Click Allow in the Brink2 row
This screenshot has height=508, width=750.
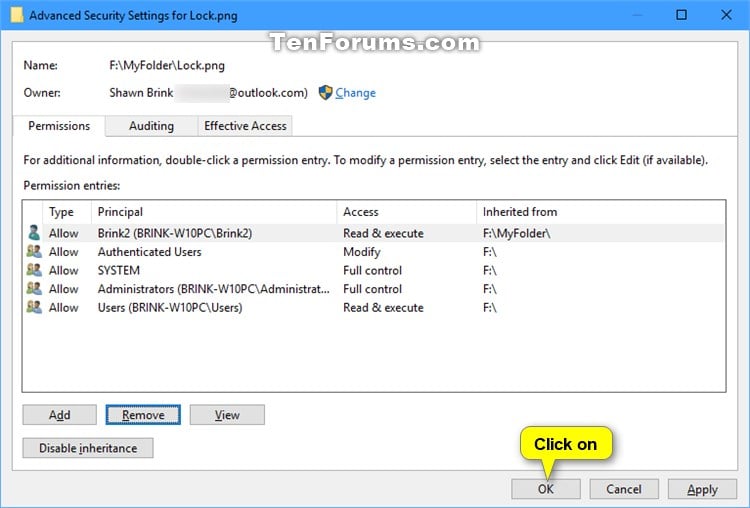coord(64,233)
